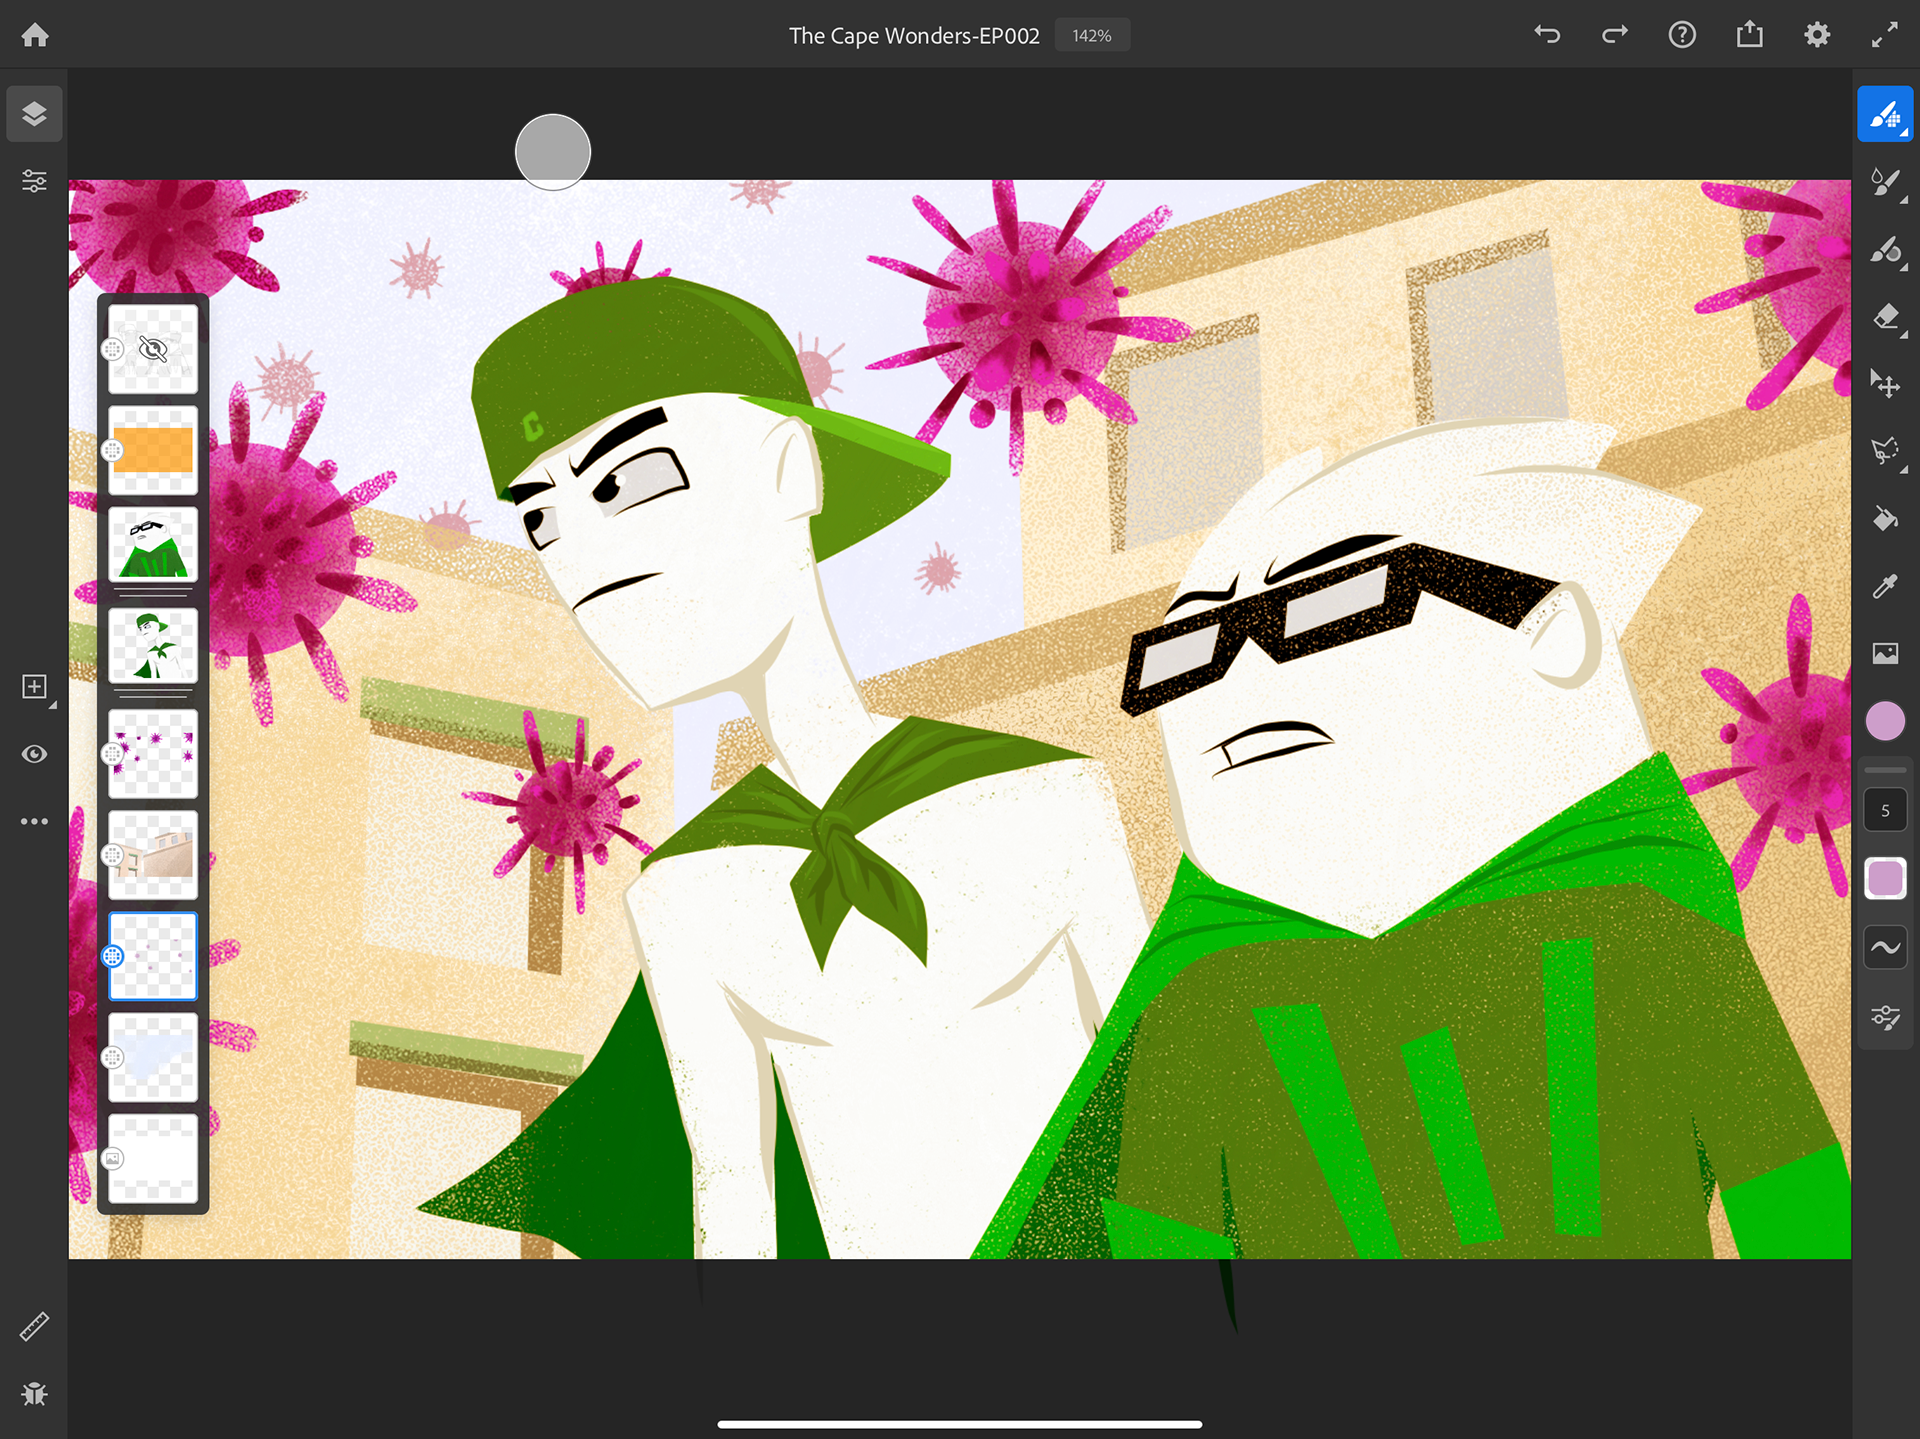Viewport: 1920px width, 1439px height.
Task: Choose the transform move tool
Action: (x=1884, y=384)
